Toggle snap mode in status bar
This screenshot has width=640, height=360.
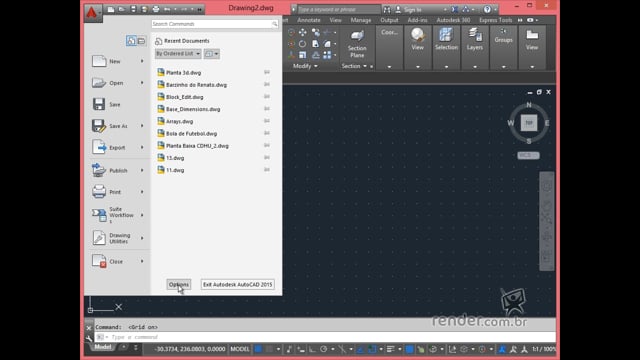click(269, 349)
